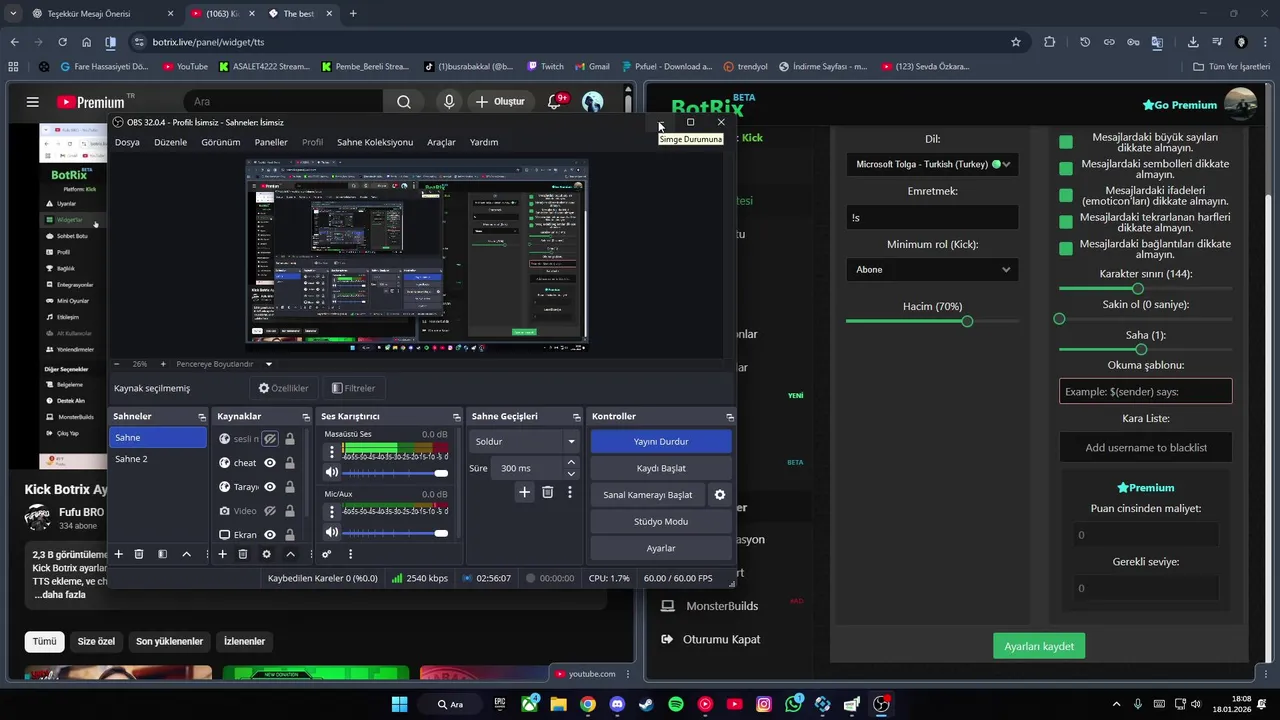Open YouTube hamburger guide menu
1280x720 pixels.
pos(33,102)
